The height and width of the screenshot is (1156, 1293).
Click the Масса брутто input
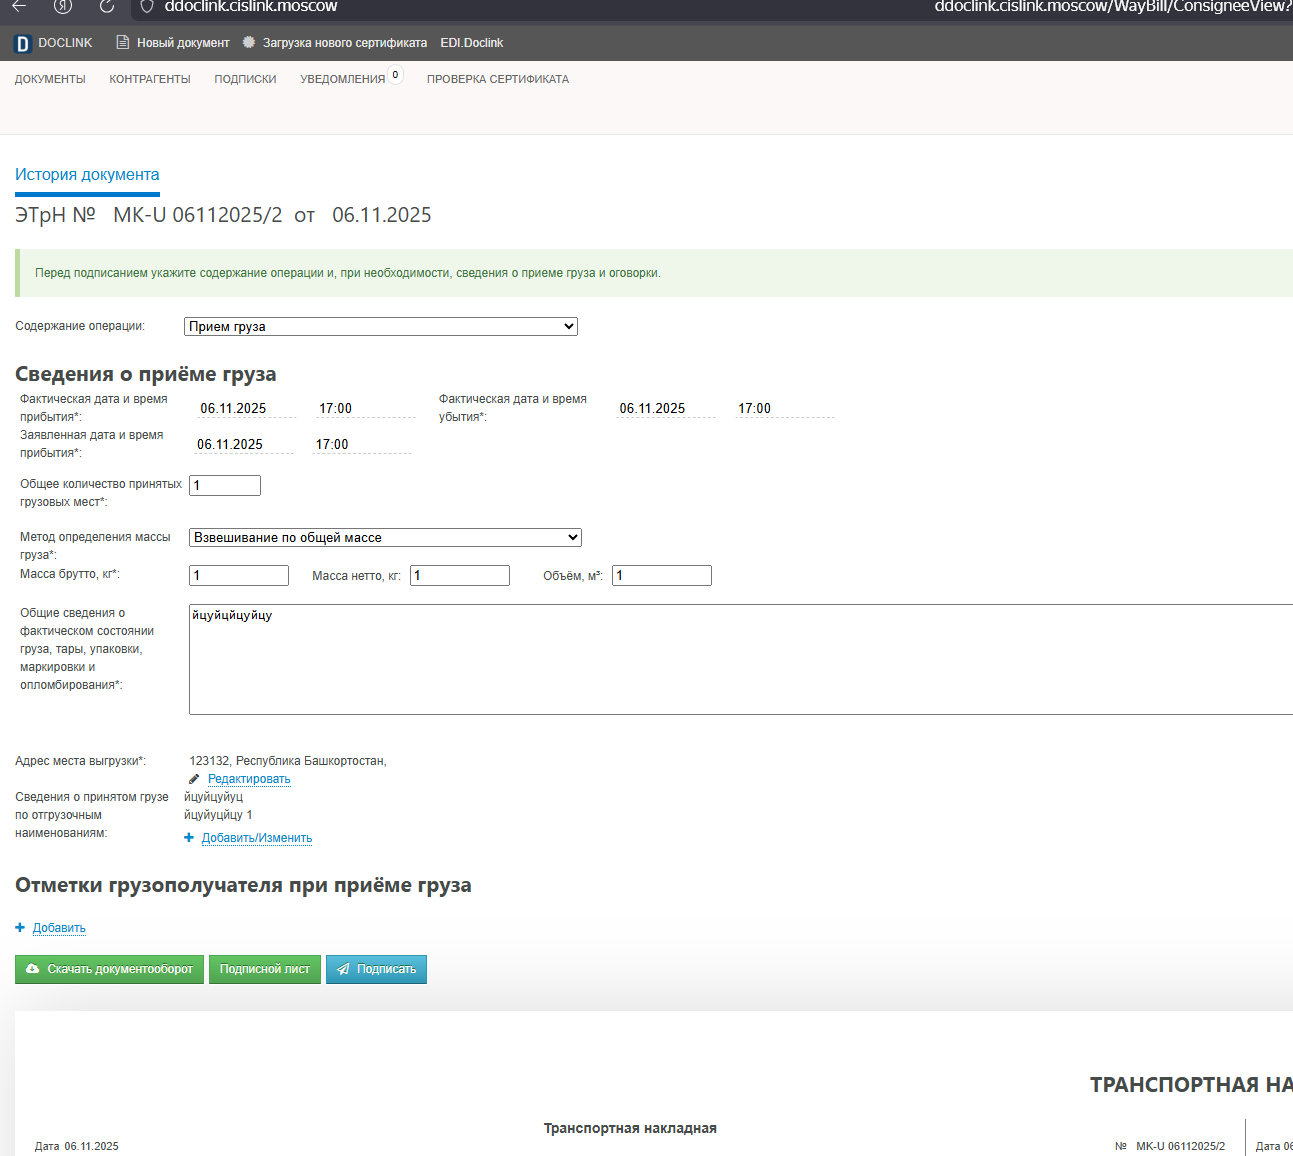click(239, 575)
